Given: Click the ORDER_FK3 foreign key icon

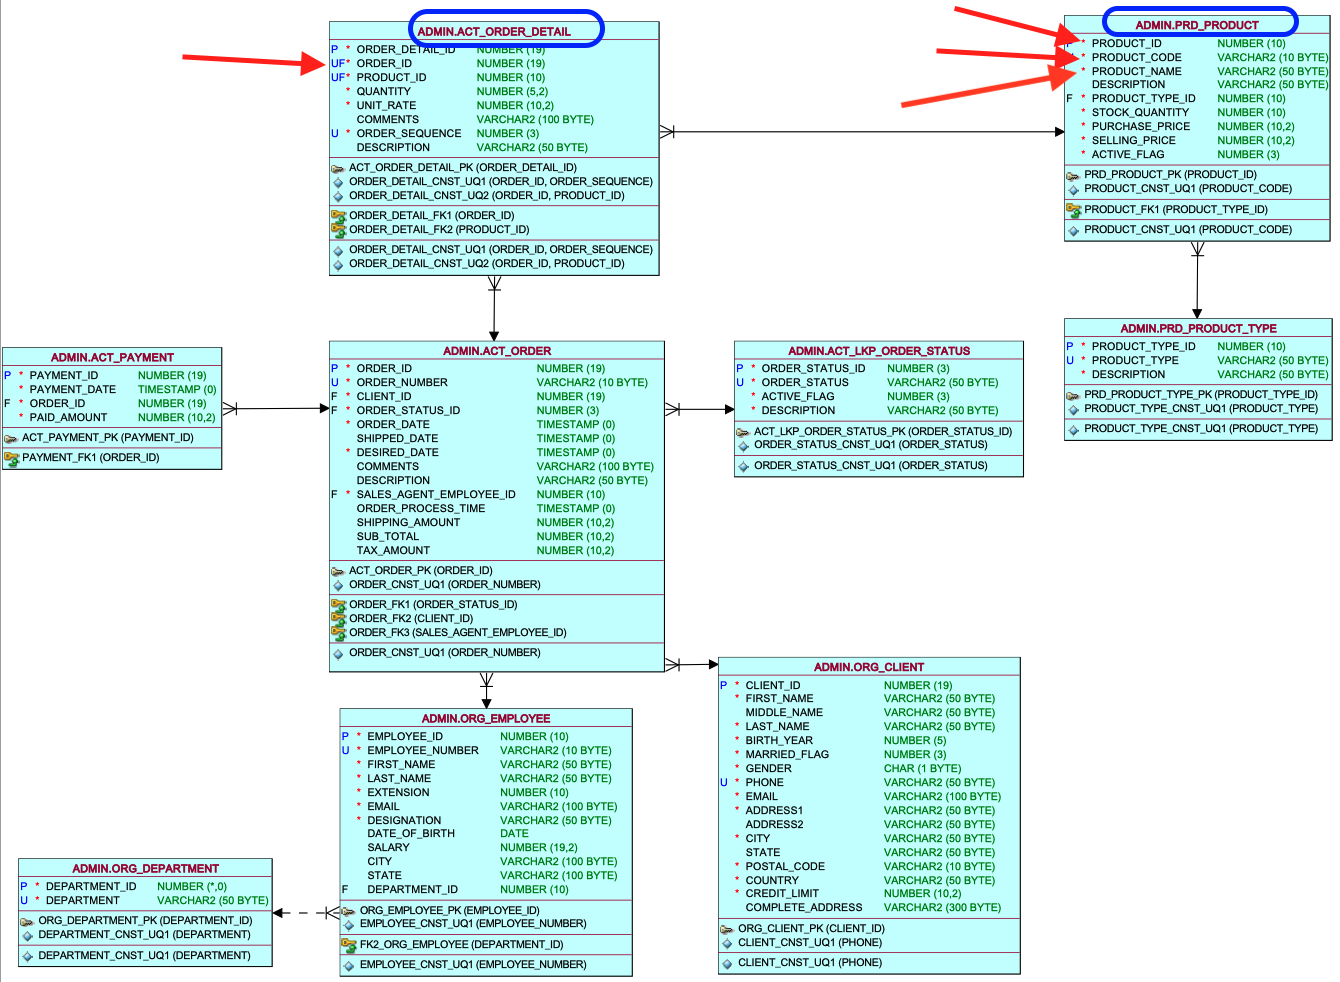Looking at the screenshot, I should 338,632.
